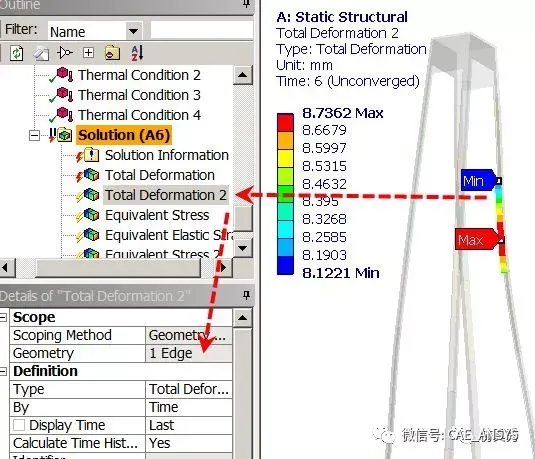The image size is (535, 459).
Task: Click the Solution Information icon
Action: click(x=91, y=155)
